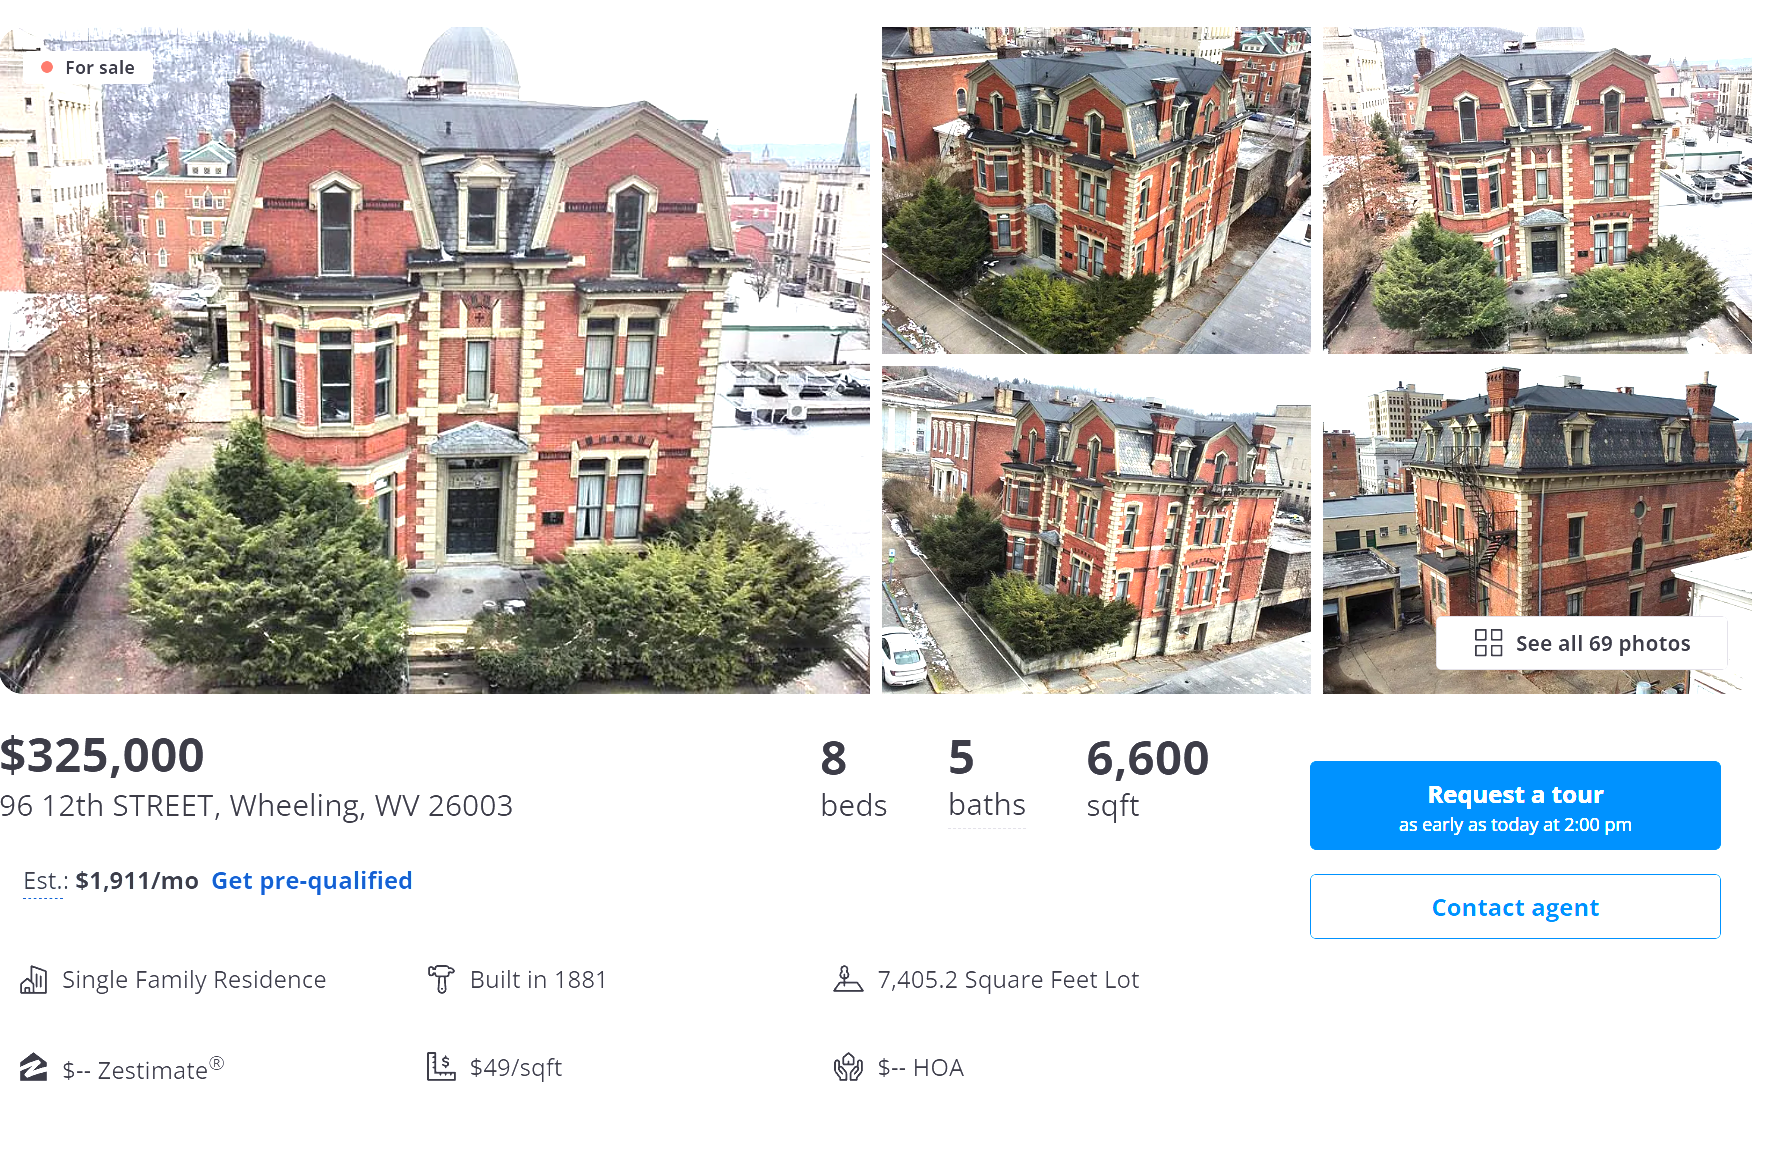Follow the Get pre-qualified link
Image resolution: width=1768 pixels, height=1155 pixels.
click(x=312, y=881)
